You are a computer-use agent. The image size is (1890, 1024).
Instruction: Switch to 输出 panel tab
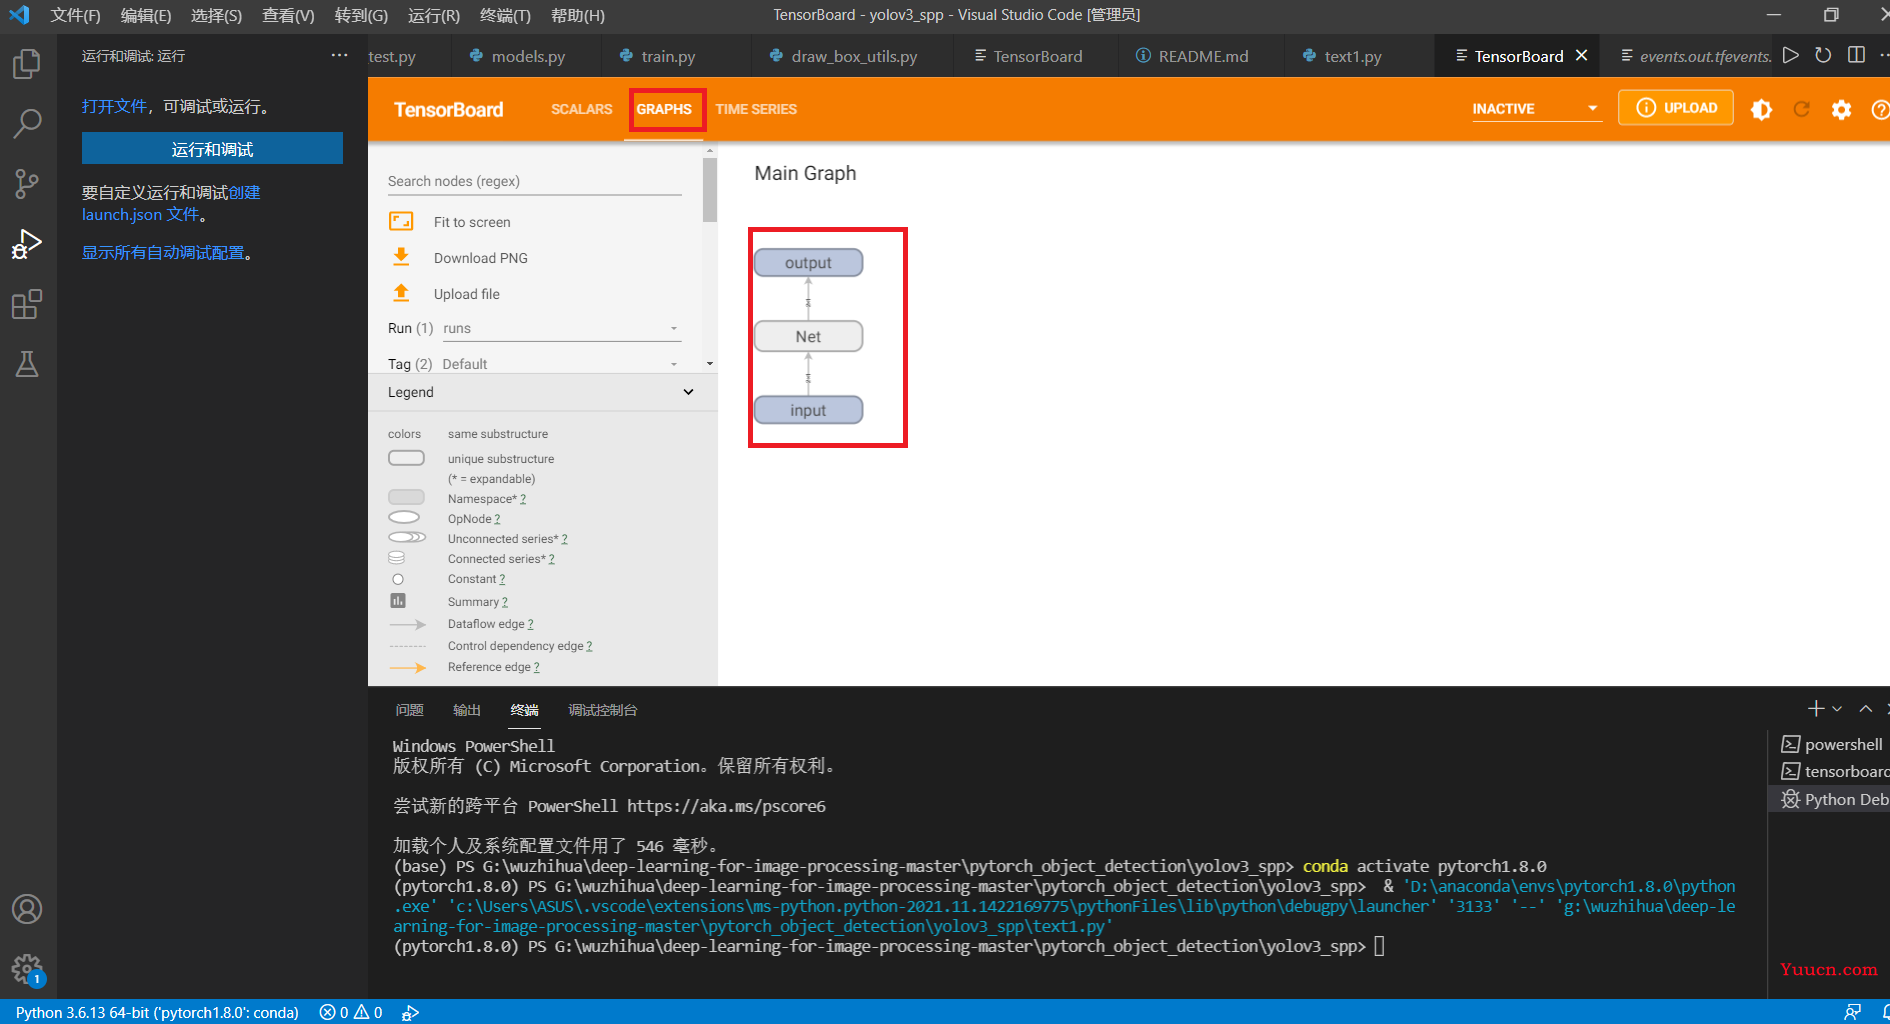tap(467, 710)
